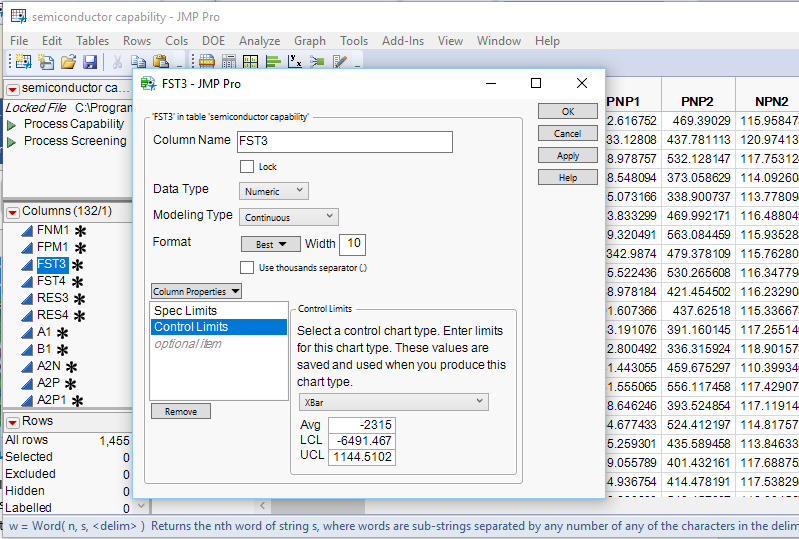The image size is (799, 539).
Task: Click the Distribution green bars icon
Action: click(273, 62)
